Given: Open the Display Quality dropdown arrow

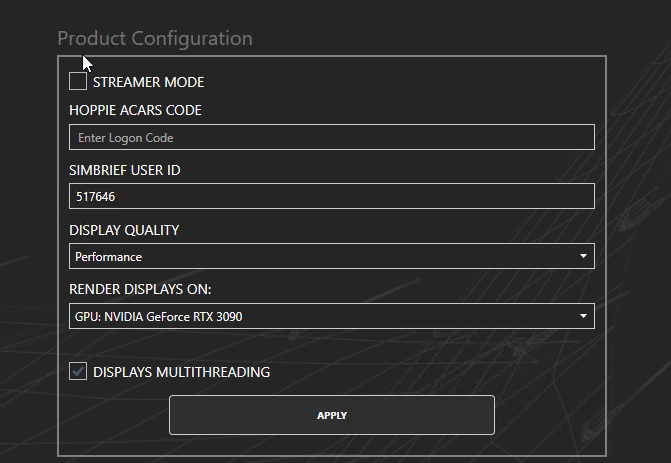Looking at the screenshot, I should (x=583, y=256).
